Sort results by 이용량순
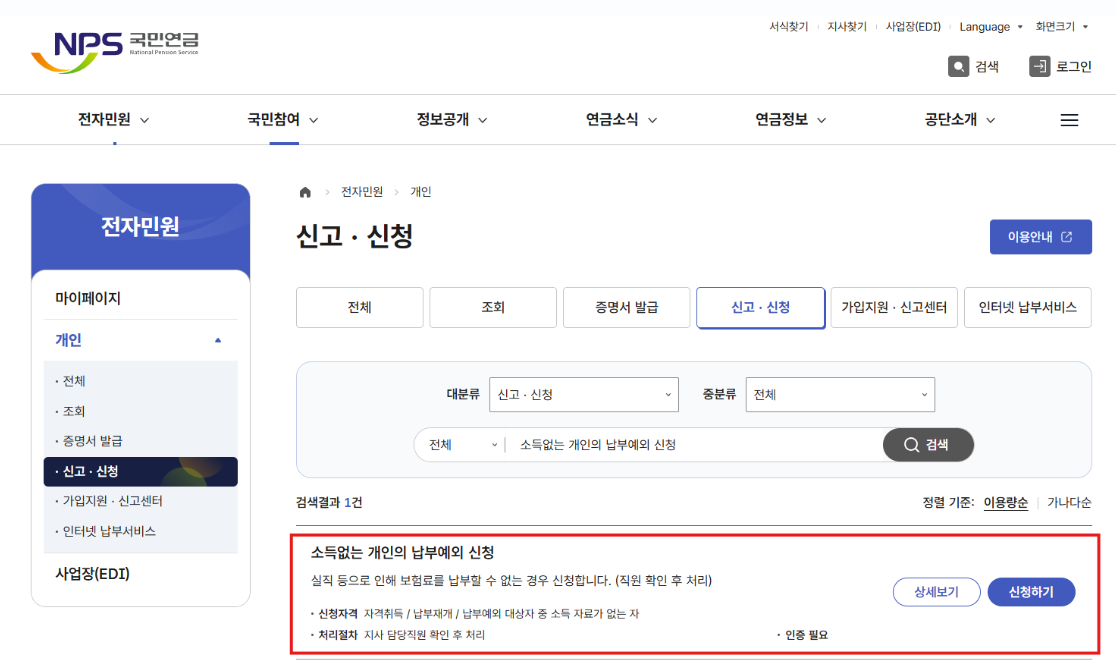This screenshot has width=1116, height=666. (x=1006, y=503)
